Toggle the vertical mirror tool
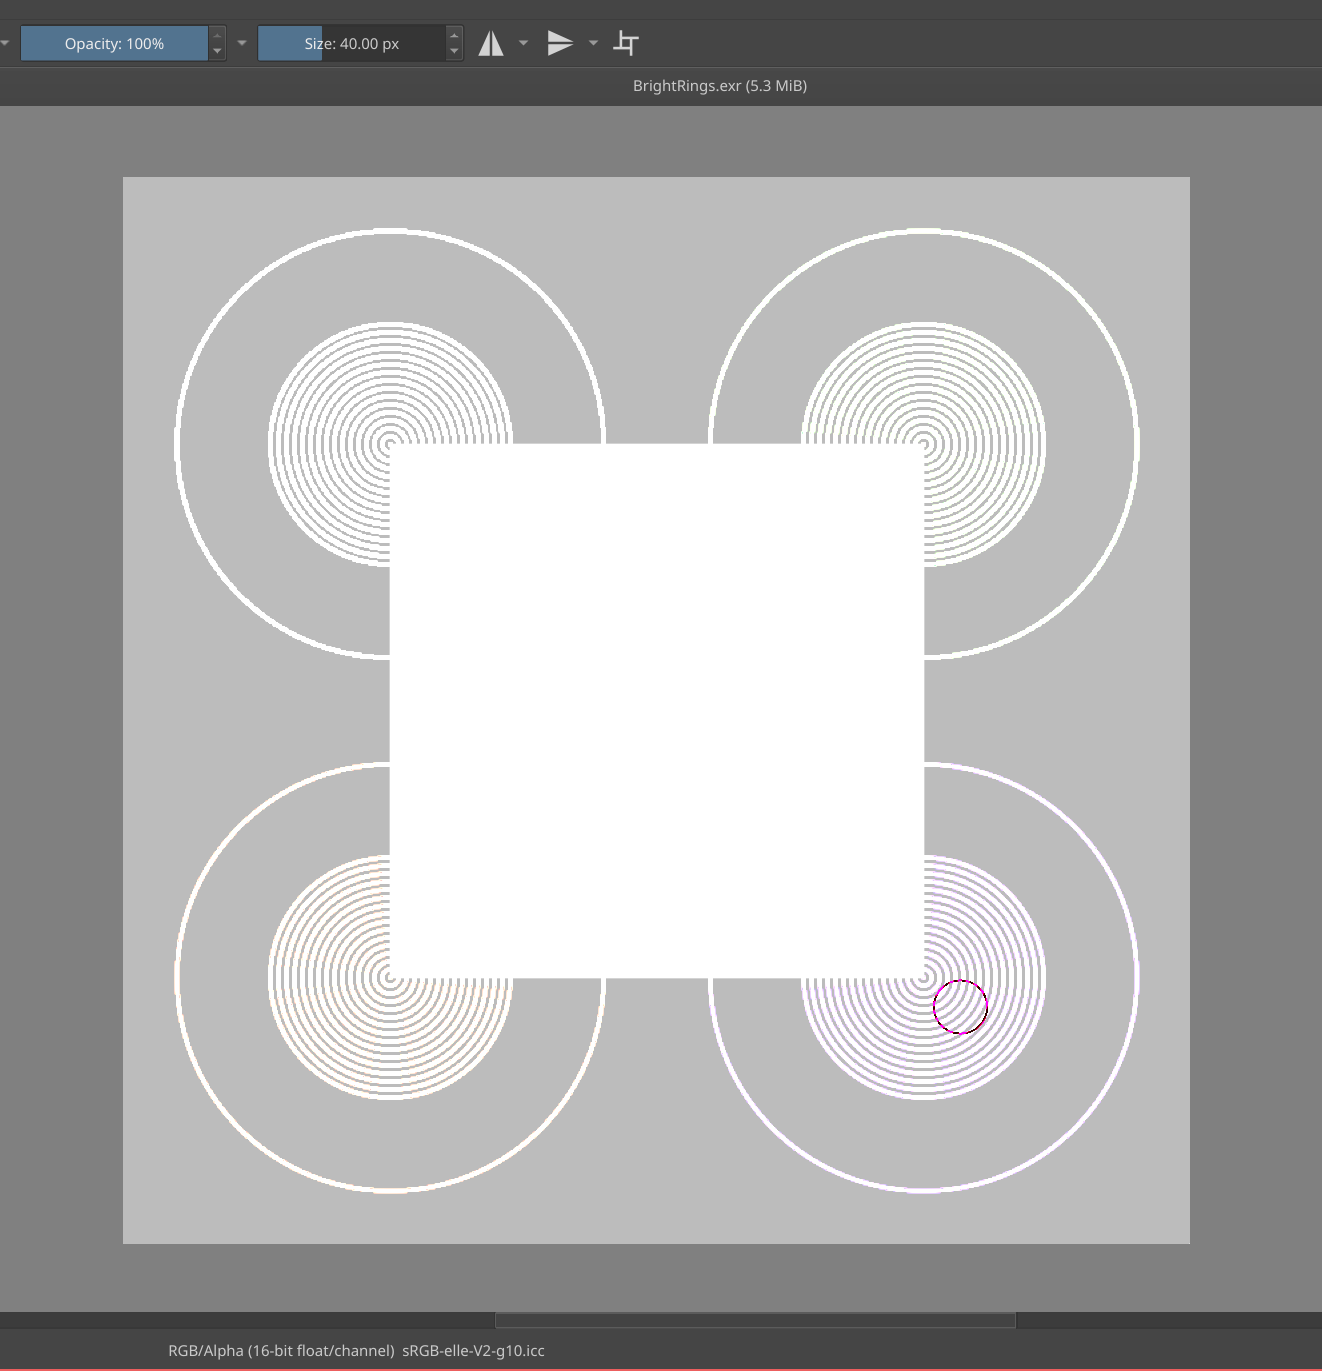Viewport: 1322px width, 1371px height. 560,43
